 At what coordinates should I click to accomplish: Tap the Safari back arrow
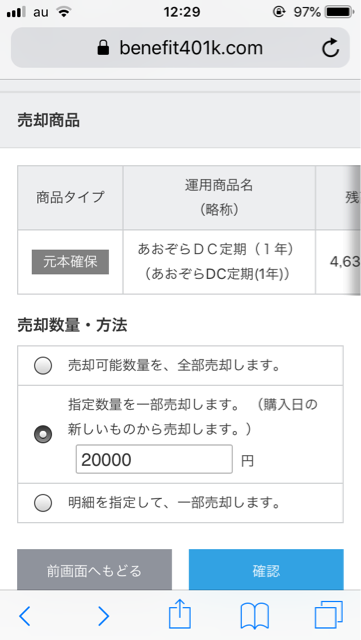tap(25, 616)
